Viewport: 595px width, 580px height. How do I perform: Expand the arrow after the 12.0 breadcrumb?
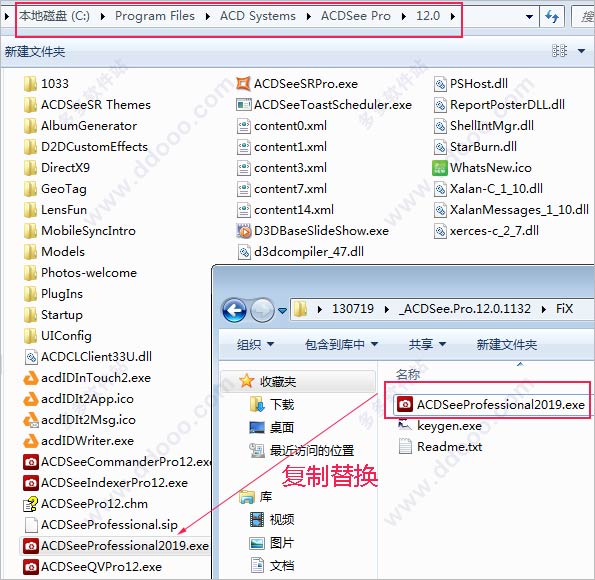[x=453, y=16]
